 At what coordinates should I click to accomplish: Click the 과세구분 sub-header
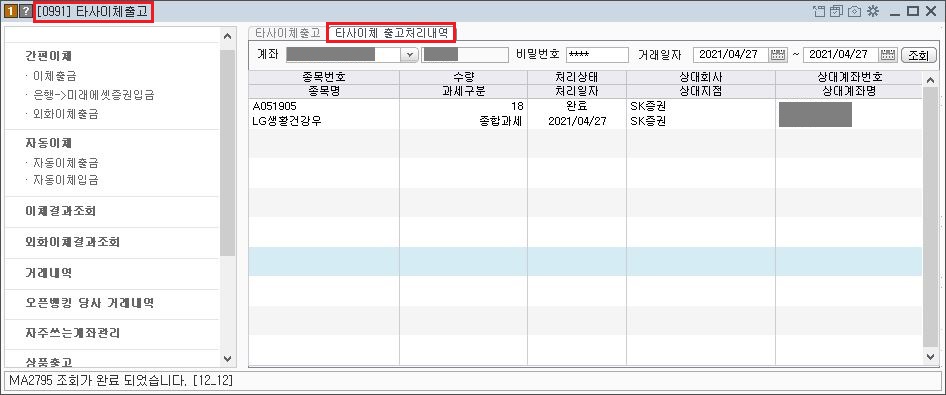[x=463, y=92]
